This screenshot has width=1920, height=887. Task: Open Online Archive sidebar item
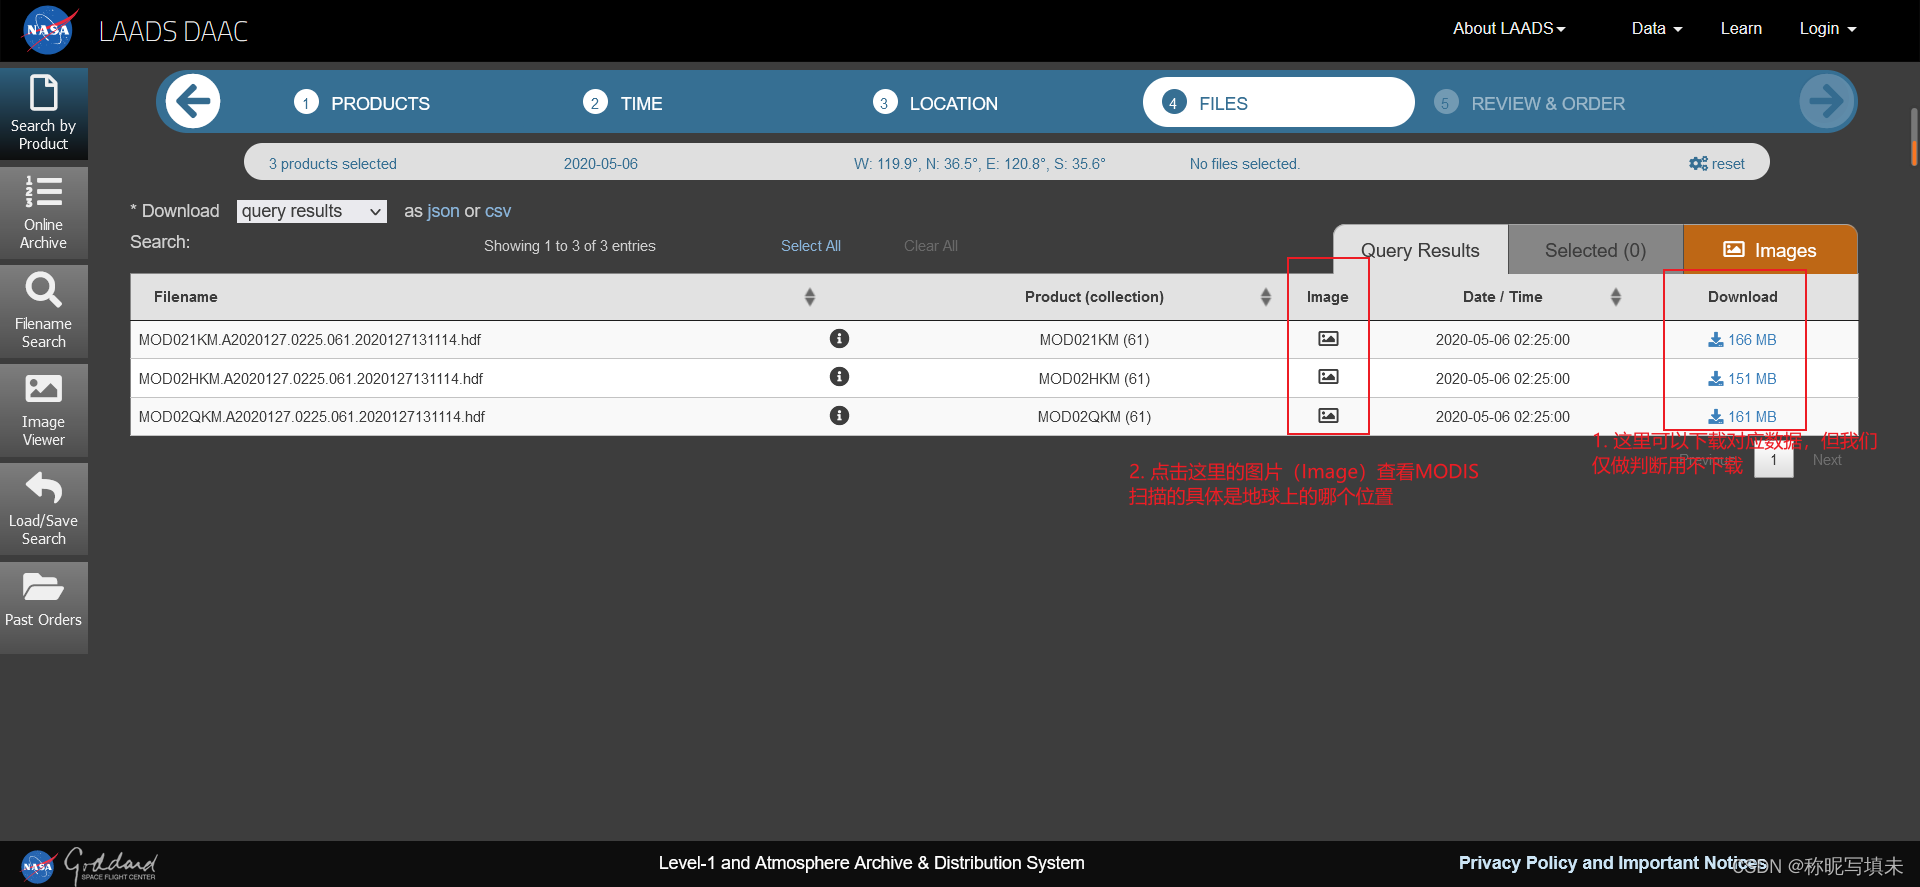coord(44,213)
